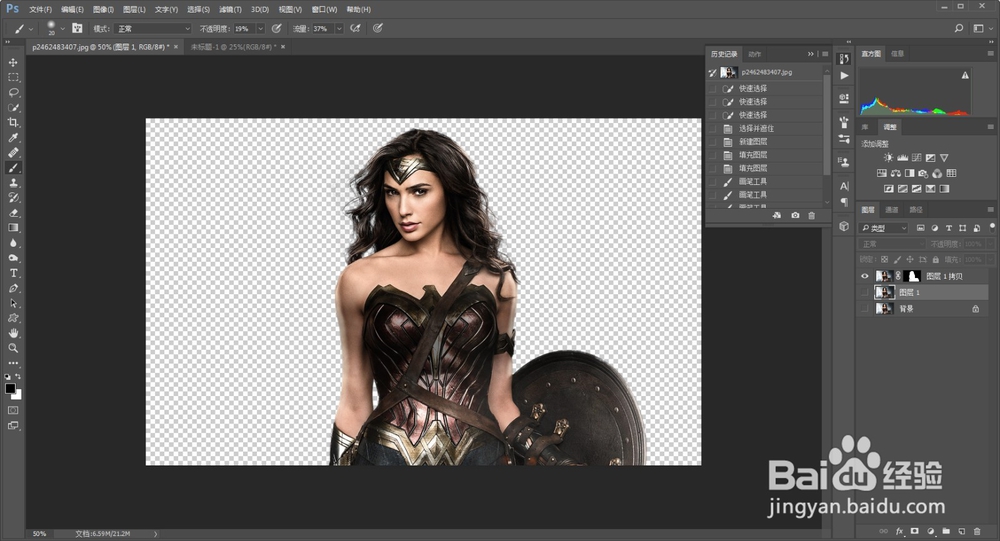Select the Clone Stamp tool

pyautogui.click(x=13, y=182)
